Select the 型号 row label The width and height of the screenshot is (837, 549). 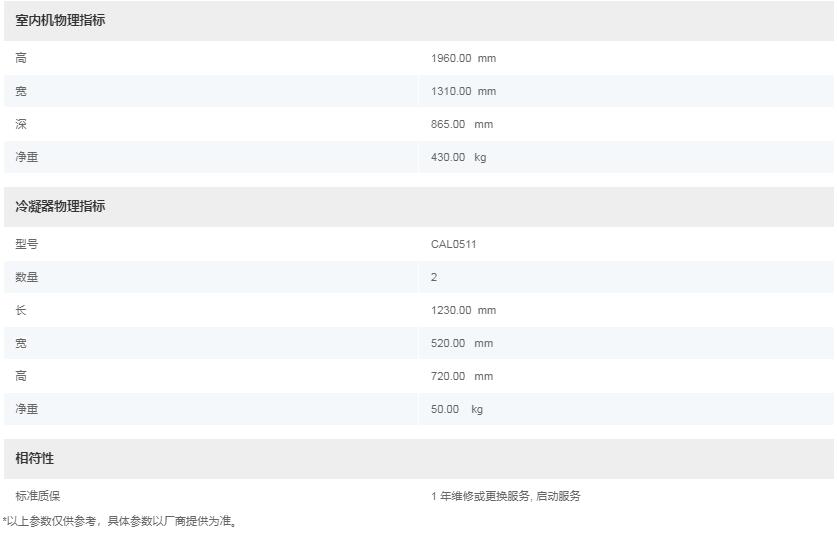pyautogui.click(x=27, y=244)
